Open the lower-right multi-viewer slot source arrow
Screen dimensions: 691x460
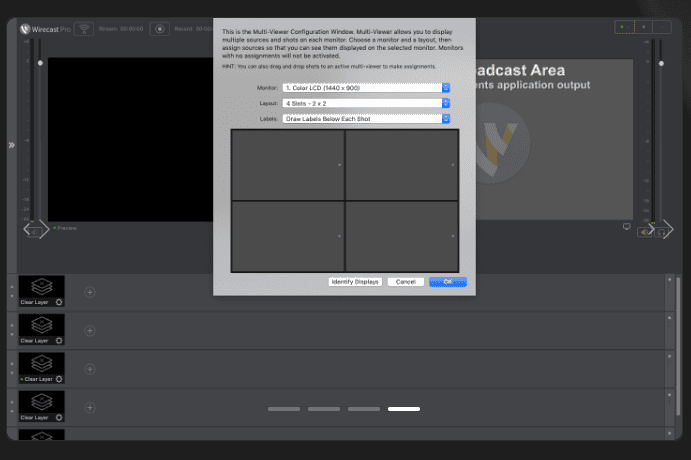pyautogui.click(x=453, y=236)
